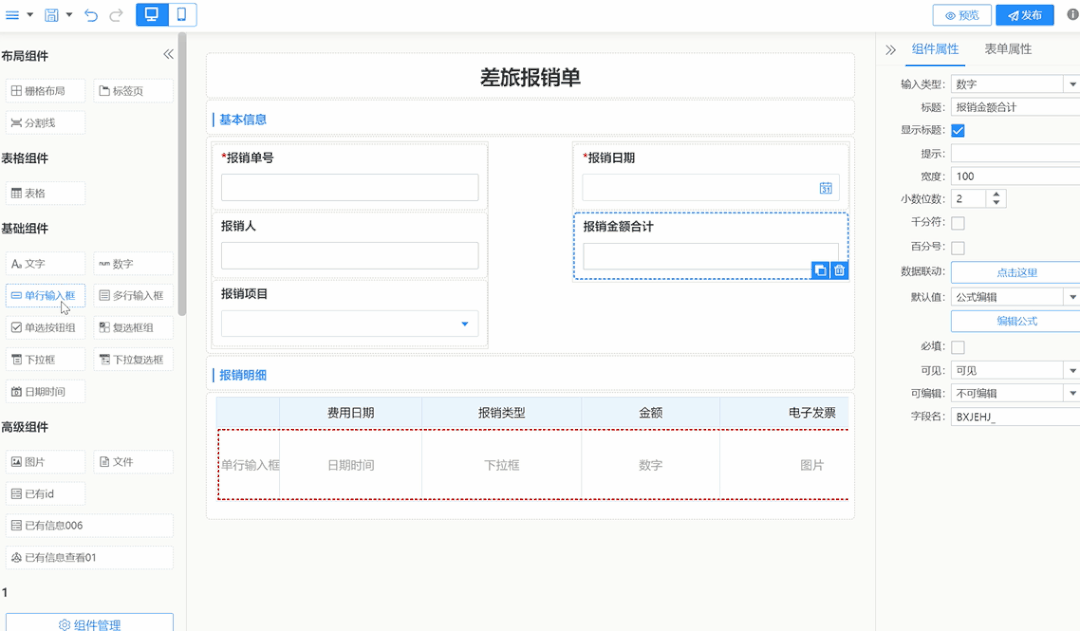Delete the selected 报销金额合计 field
This screenshot has height=631, width=1080.
(x=839, y=270)
